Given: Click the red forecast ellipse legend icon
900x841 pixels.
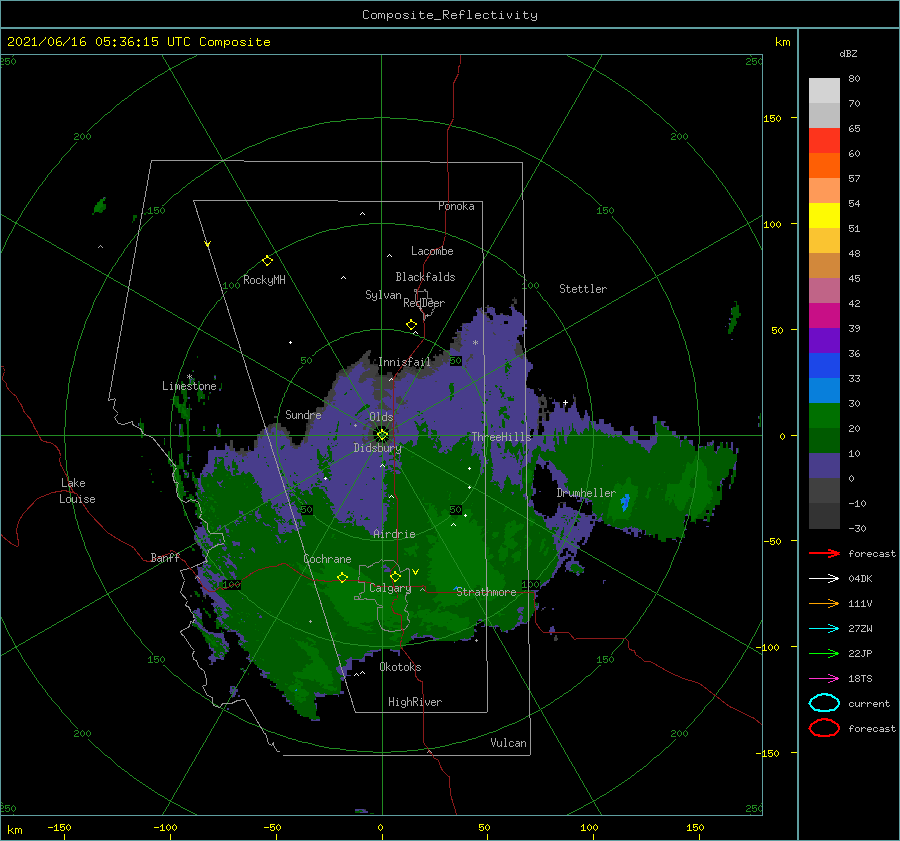Looking at the screenshot, I should point(824,728).
